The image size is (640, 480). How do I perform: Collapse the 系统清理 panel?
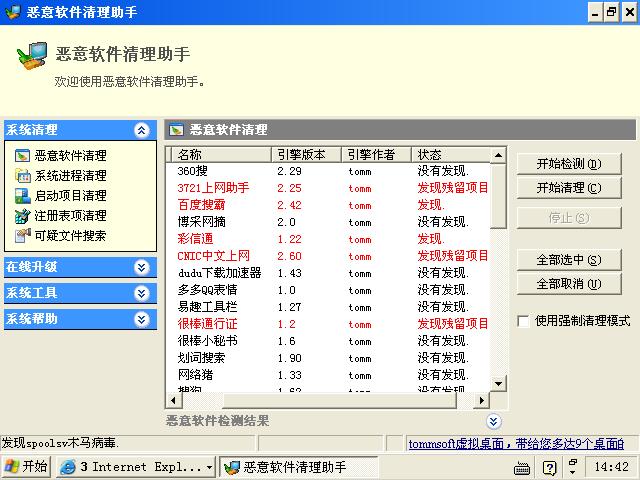[x=141, y=130]
